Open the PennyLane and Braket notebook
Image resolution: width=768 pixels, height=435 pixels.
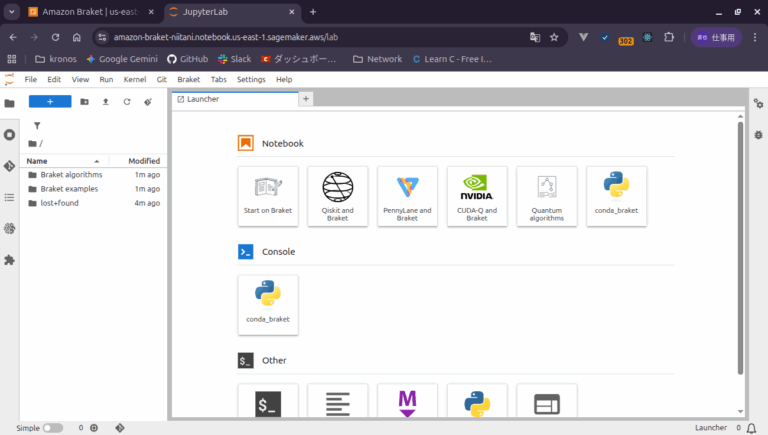pos(407,196)
